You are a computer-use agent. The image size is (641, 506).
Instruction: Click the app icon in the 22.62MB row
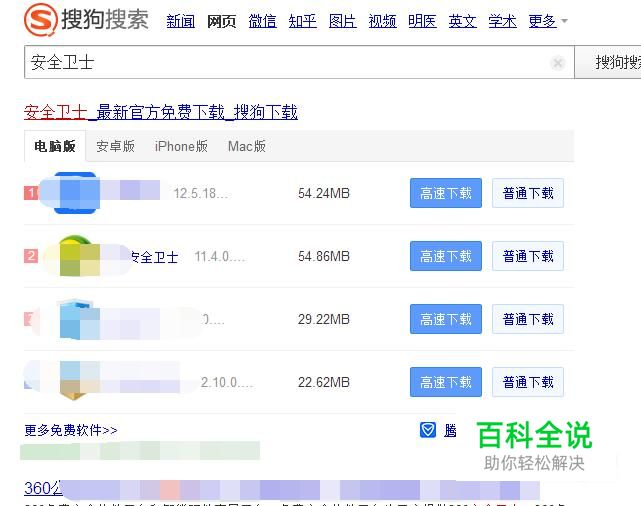point(78,381)
